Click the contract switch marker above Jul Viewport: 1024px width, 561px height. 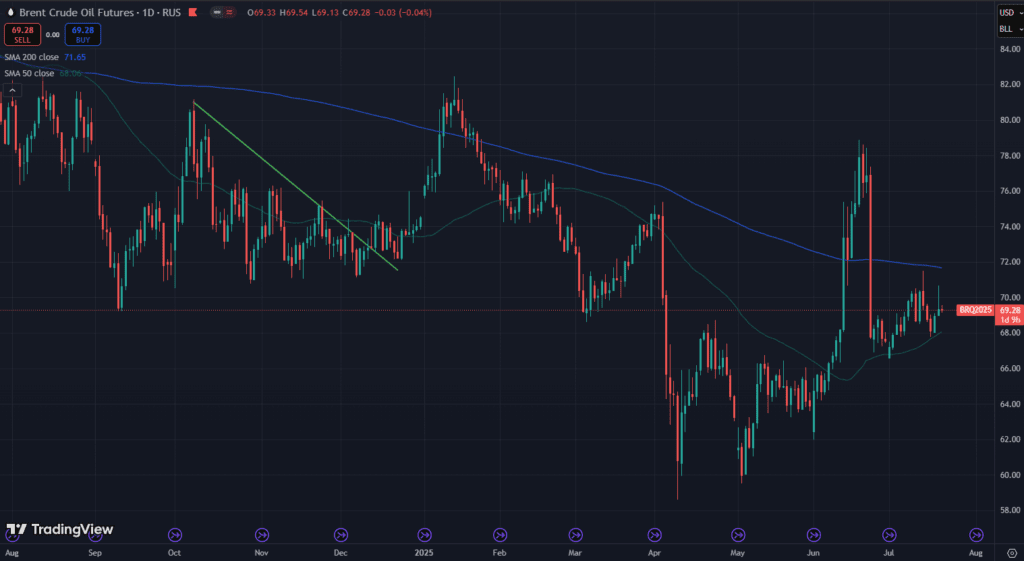click(x=889, y=535)
